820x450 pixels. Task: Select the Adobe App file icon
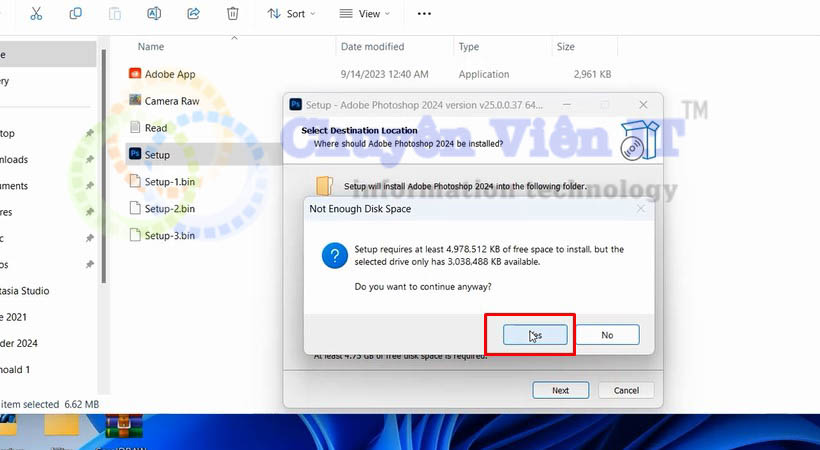pos(136,74)
